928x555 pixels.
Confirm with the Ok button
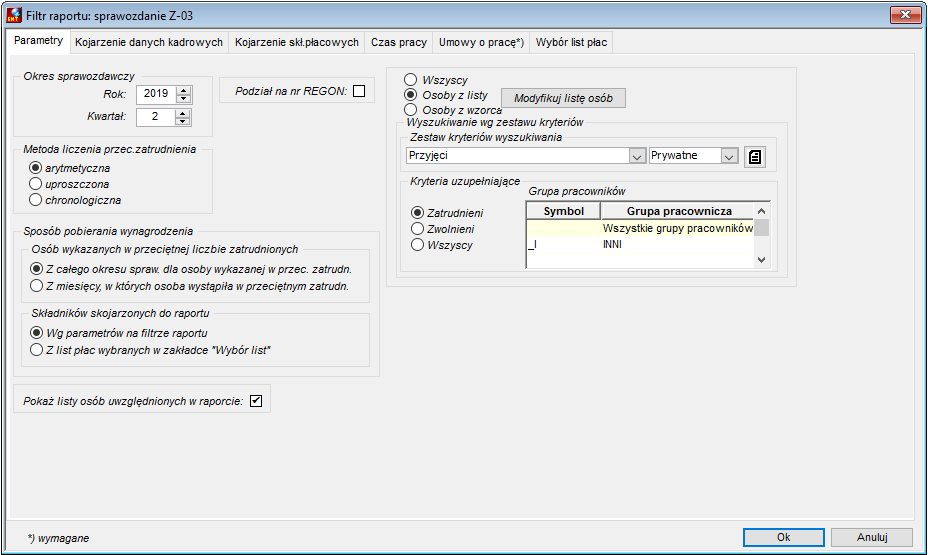tap(784, 537)
